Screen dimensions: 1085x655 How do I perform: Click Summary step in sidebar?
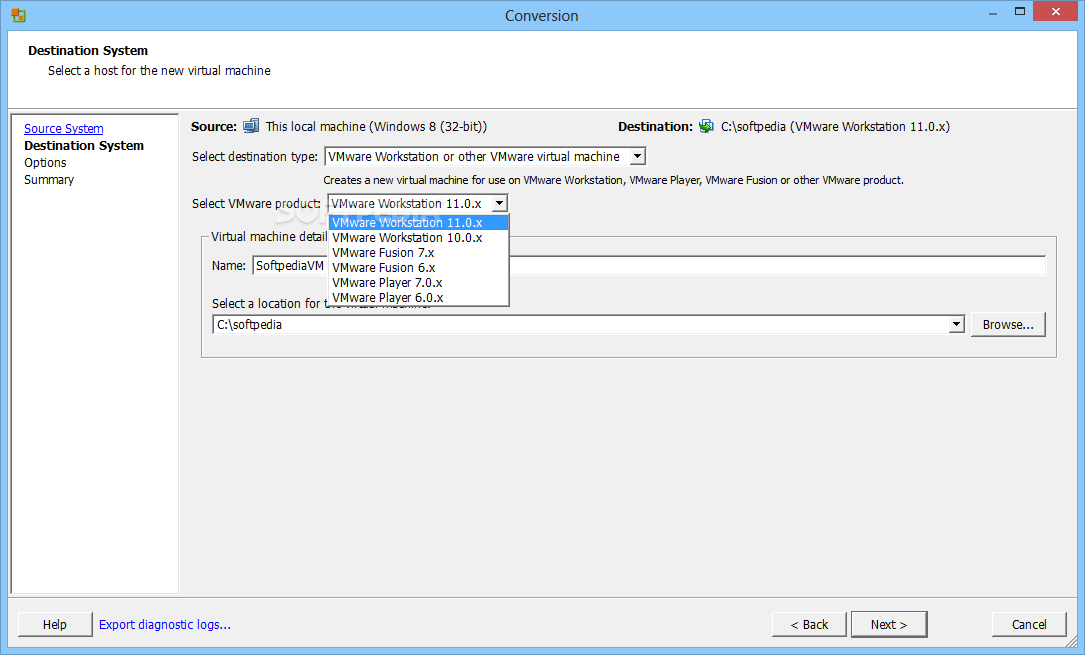(48, 179)
